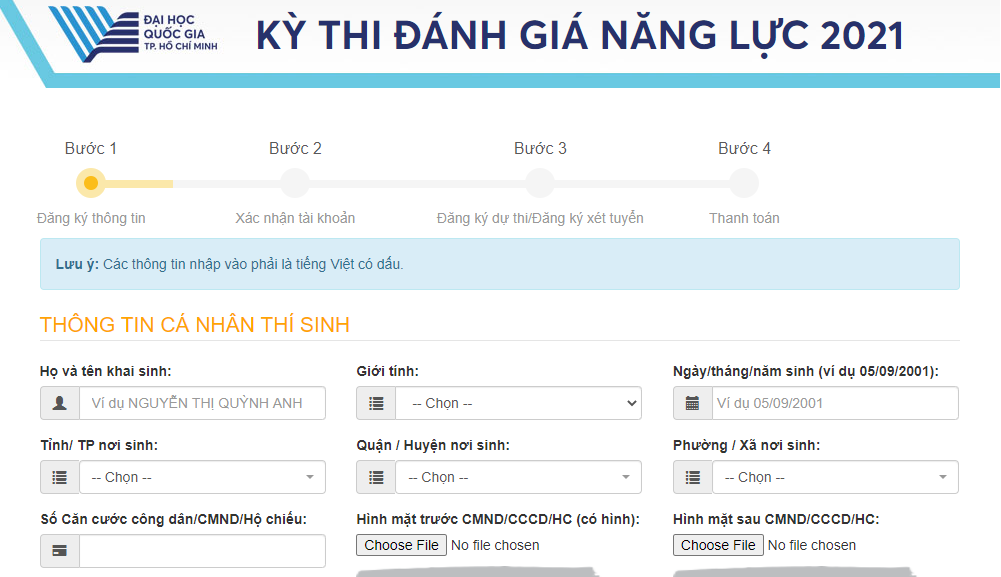
Task: Click the calendar icon next to birth date field
Action: tap(692, 403)
